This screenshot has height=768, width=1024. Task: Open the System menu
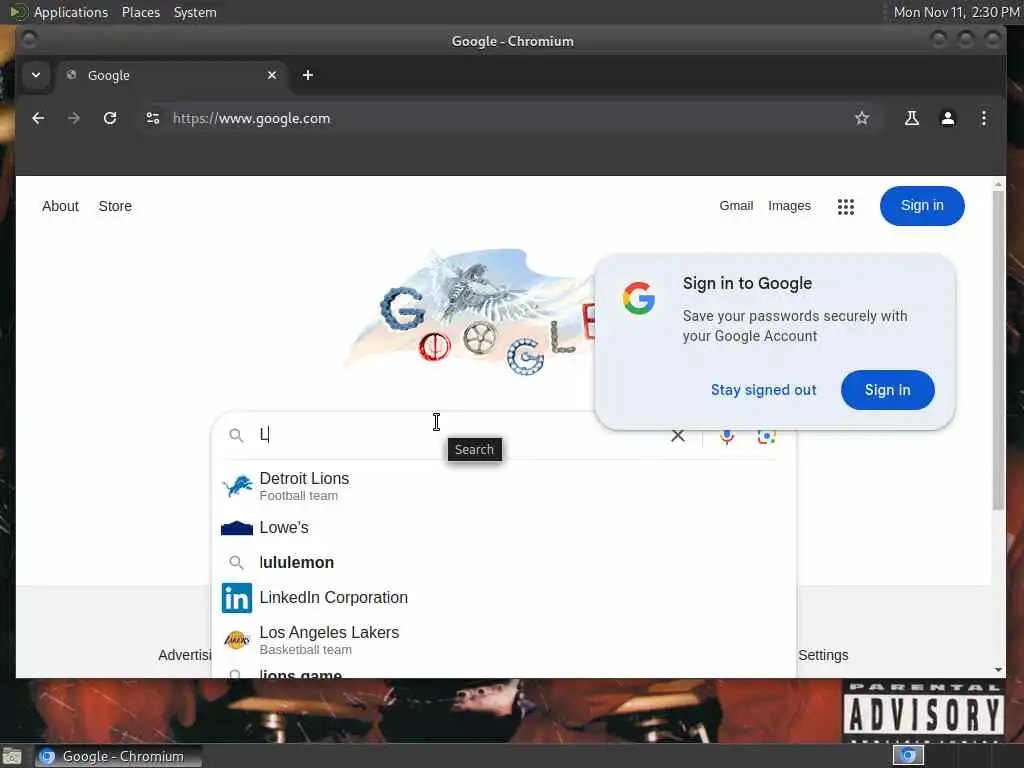[195, 12]
